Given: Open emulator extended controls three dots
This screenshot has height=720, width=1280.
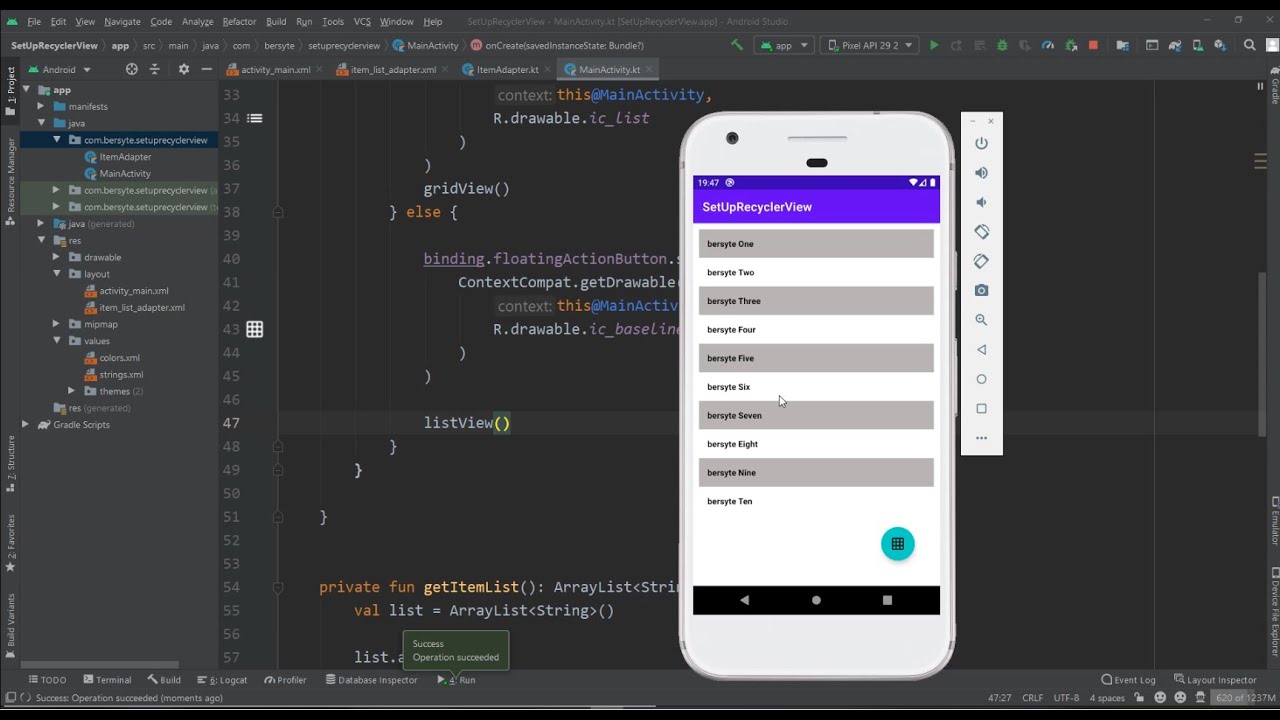Looking at the screenshot, I should [981, 438].
